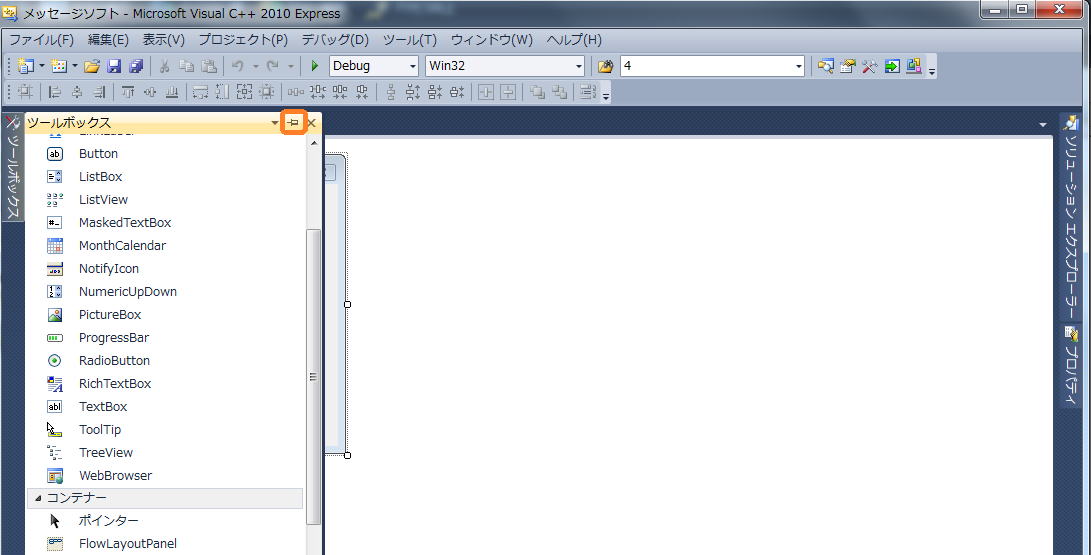Click the Open File folder icon
This screenshot has height=555, width=1091.
pos(92,66)
